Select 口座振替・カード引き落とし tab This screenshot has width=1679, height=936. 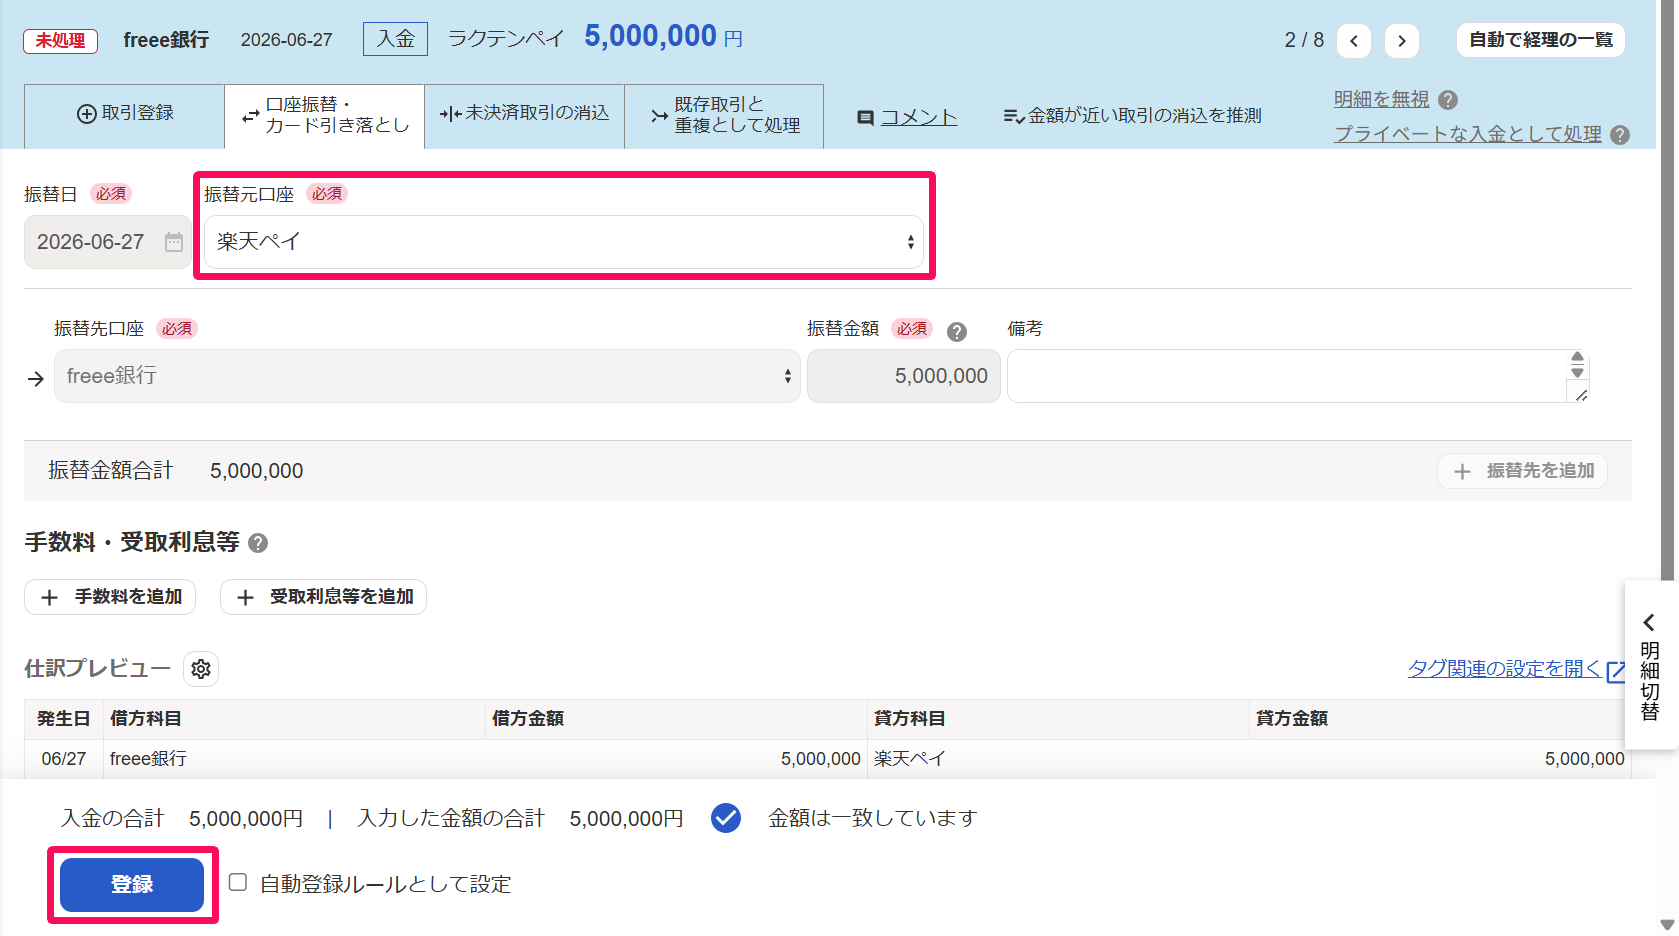click(325, 116)
